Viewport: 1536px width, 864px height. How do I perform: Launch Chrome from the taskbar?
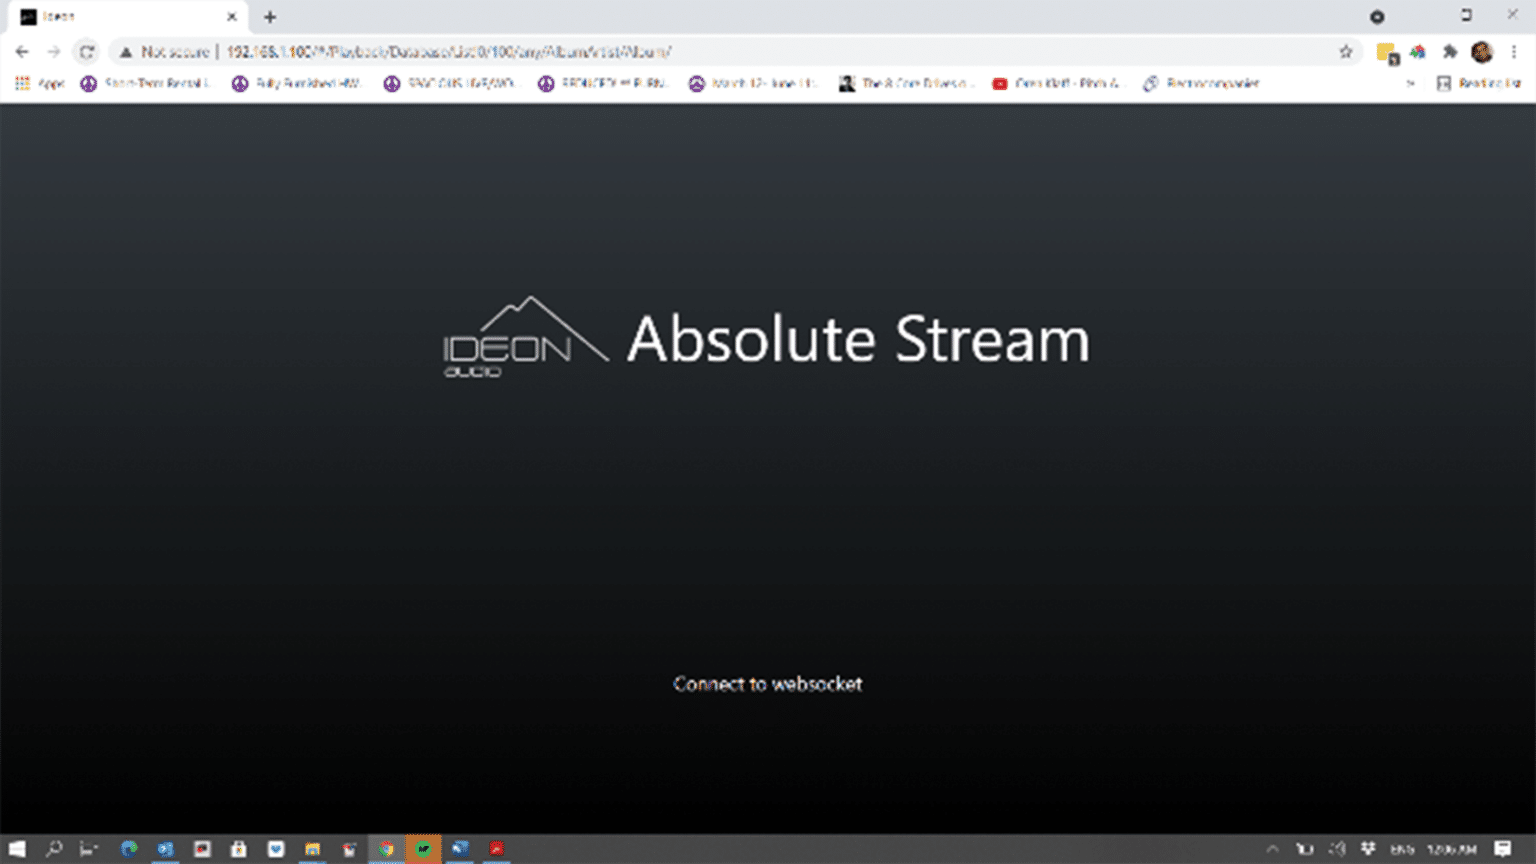386,849
